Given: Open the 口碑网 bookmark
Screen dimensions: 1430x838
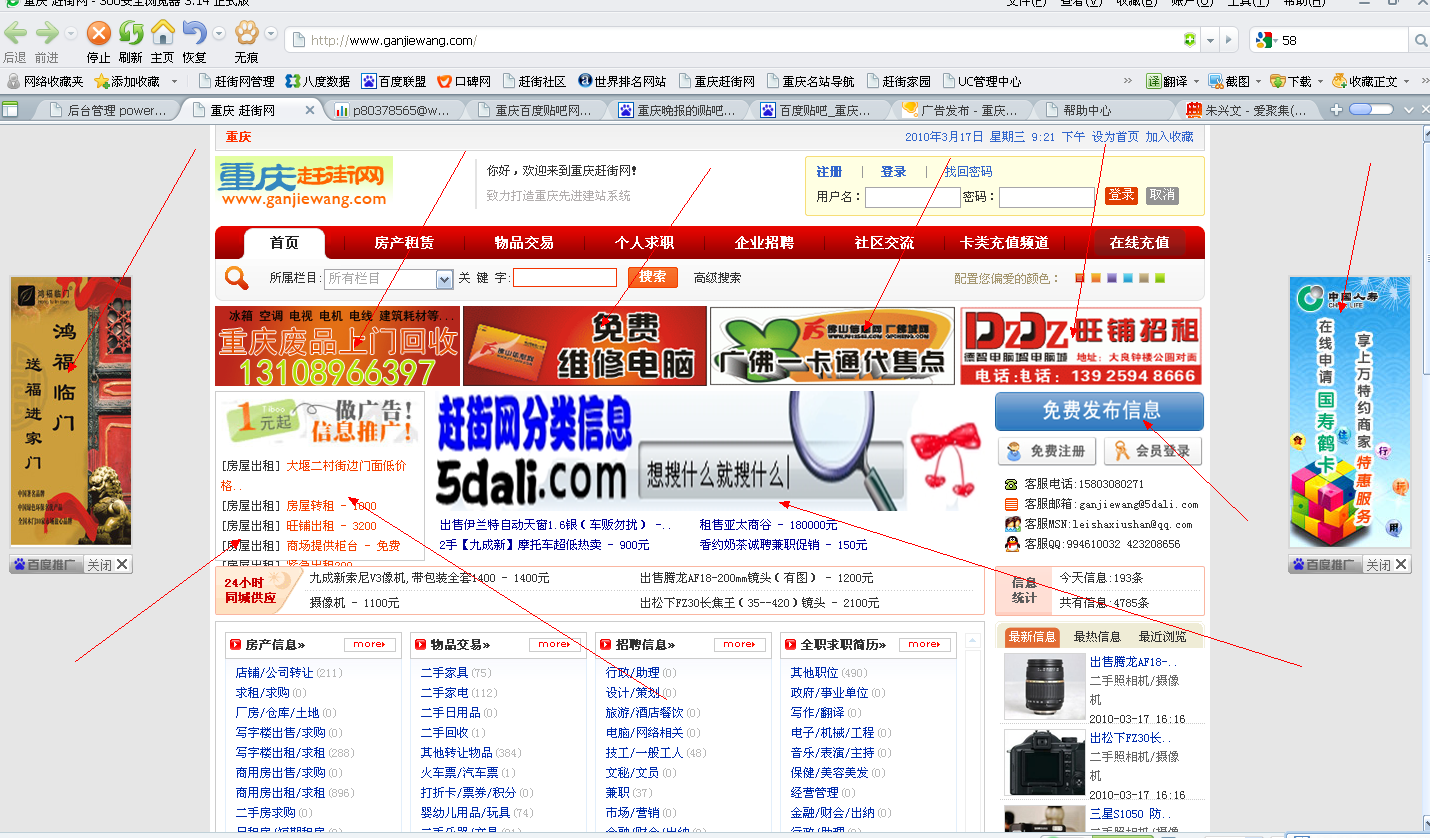Looking at the screenshot, I should (x=464, y=81).
